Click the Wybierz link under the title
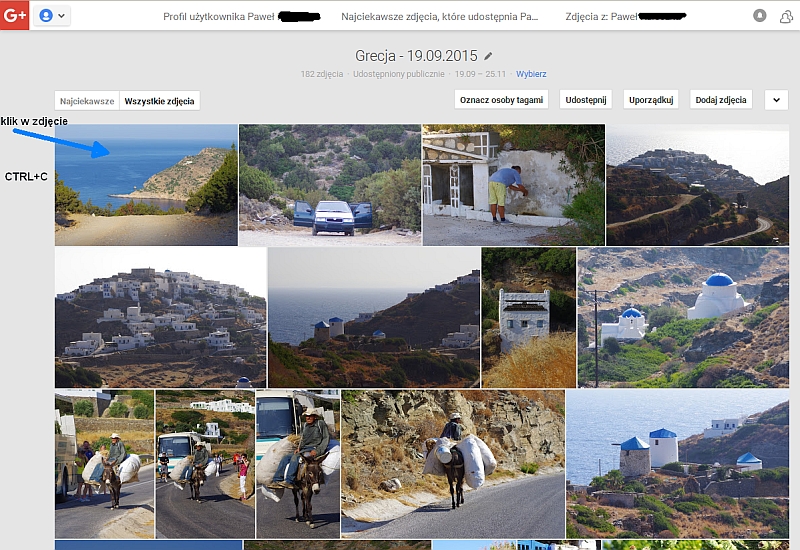The width and height of the screenshot is (800, 550). click(x=531, y=74)
